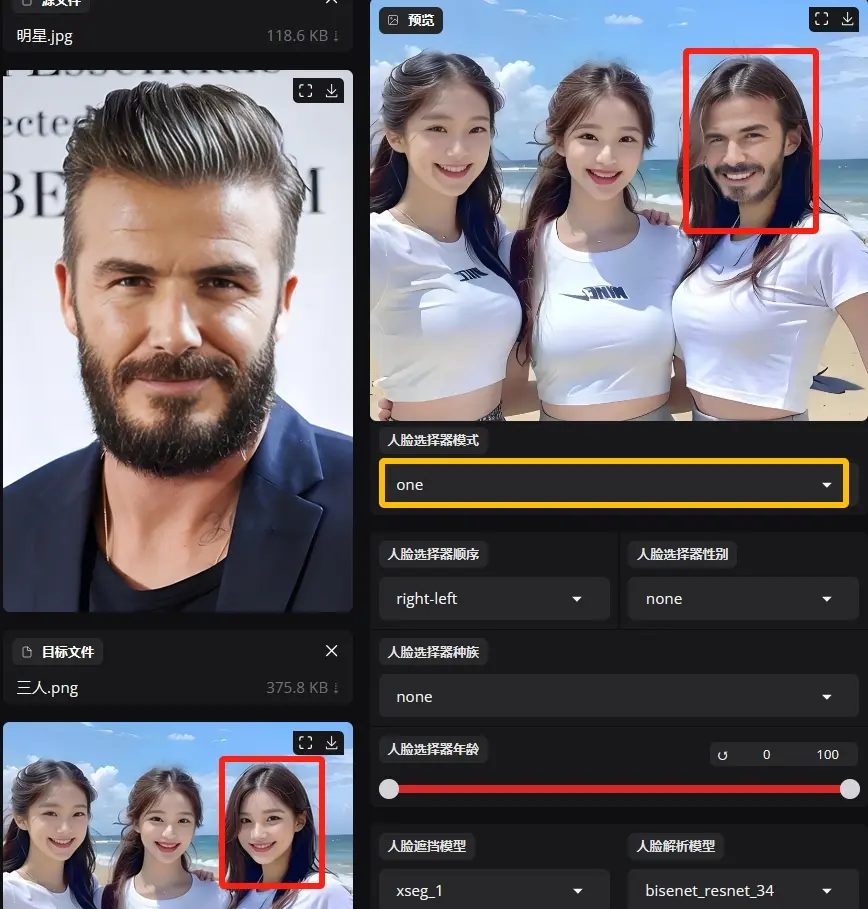
Task: Open the 人脸解析模型 bisenet_resnet_34 dropdown
Action: click(743, 890)
